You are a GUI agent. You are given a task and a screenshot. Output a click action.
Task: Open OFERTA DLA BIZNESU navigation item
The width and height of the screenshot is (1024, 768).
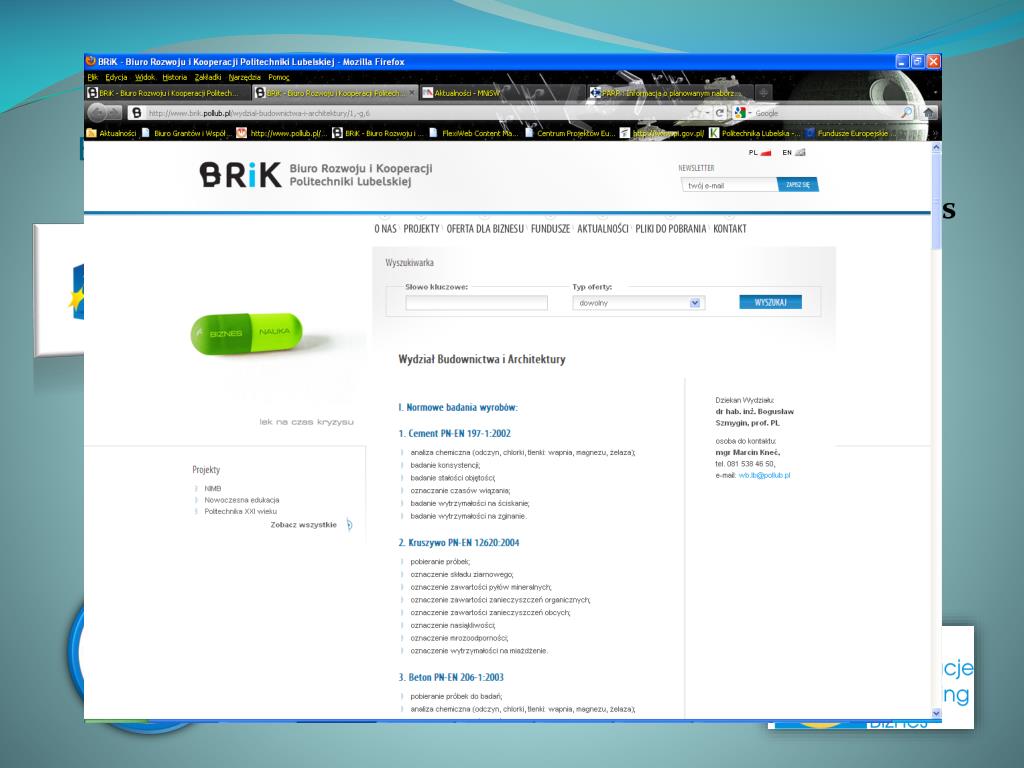(x=485, y=229)
